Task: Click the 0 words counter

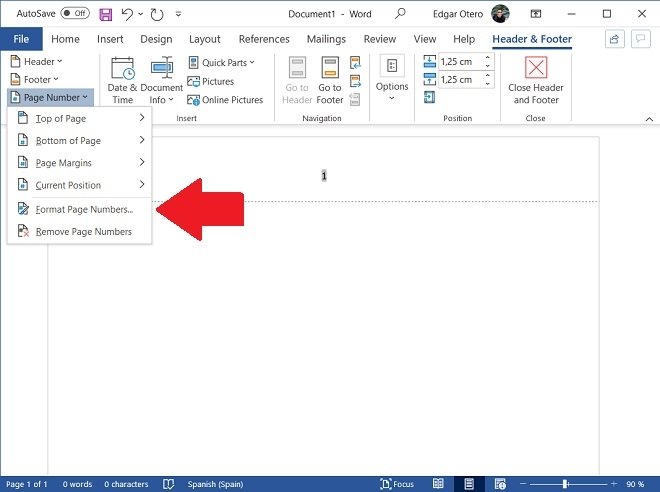Action: 77,484
